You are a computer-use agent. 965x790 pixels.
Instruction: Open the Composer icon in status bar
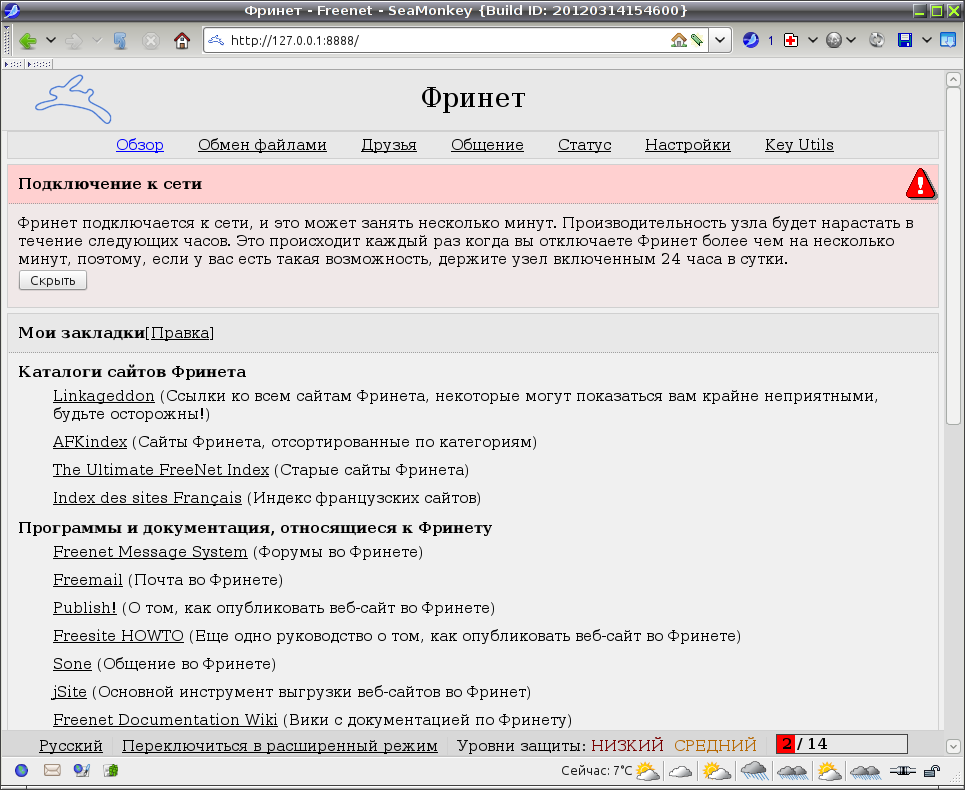pos(81,770)
